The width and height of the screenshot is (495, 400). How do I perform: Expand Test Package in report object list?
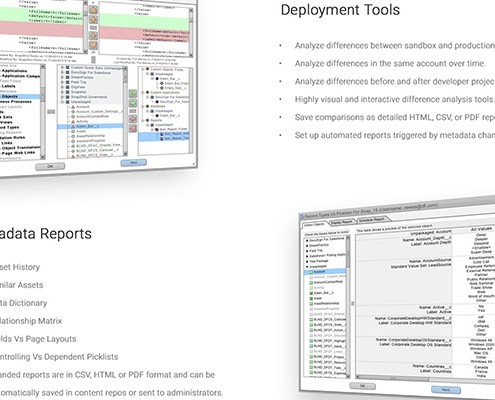tap(307, 261)
